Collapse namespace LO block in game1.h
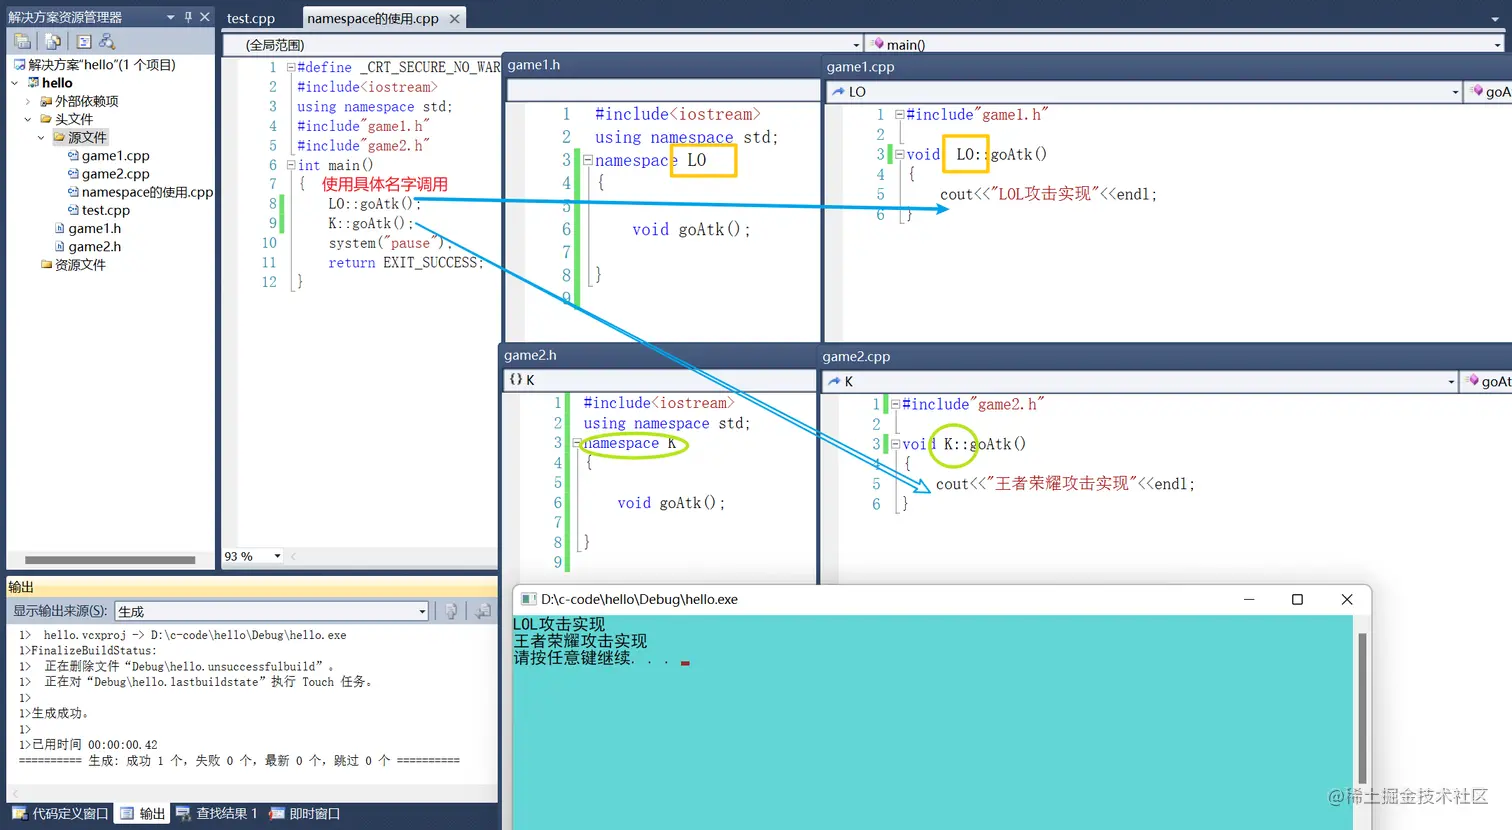This screenshot has height=830, width=1512. pyautogui.click(x=588, y=160)
